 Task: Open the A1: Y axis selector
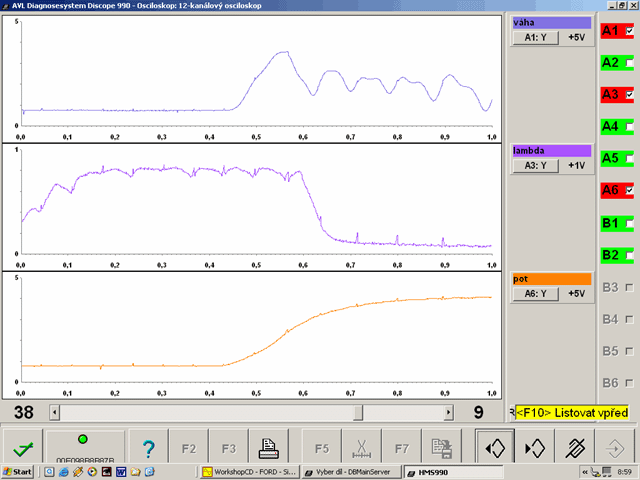coord(536,38)
